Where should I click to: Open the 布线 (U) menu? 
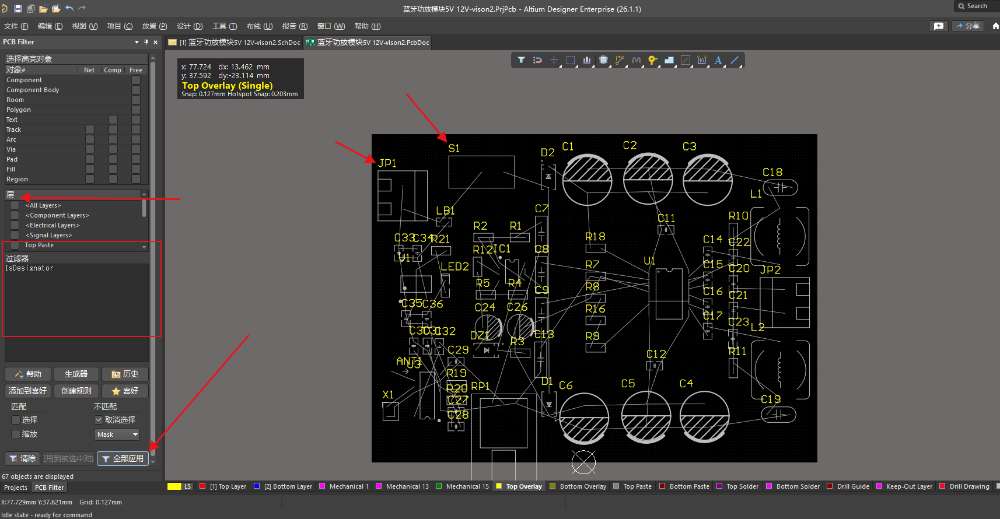(260, 26)
